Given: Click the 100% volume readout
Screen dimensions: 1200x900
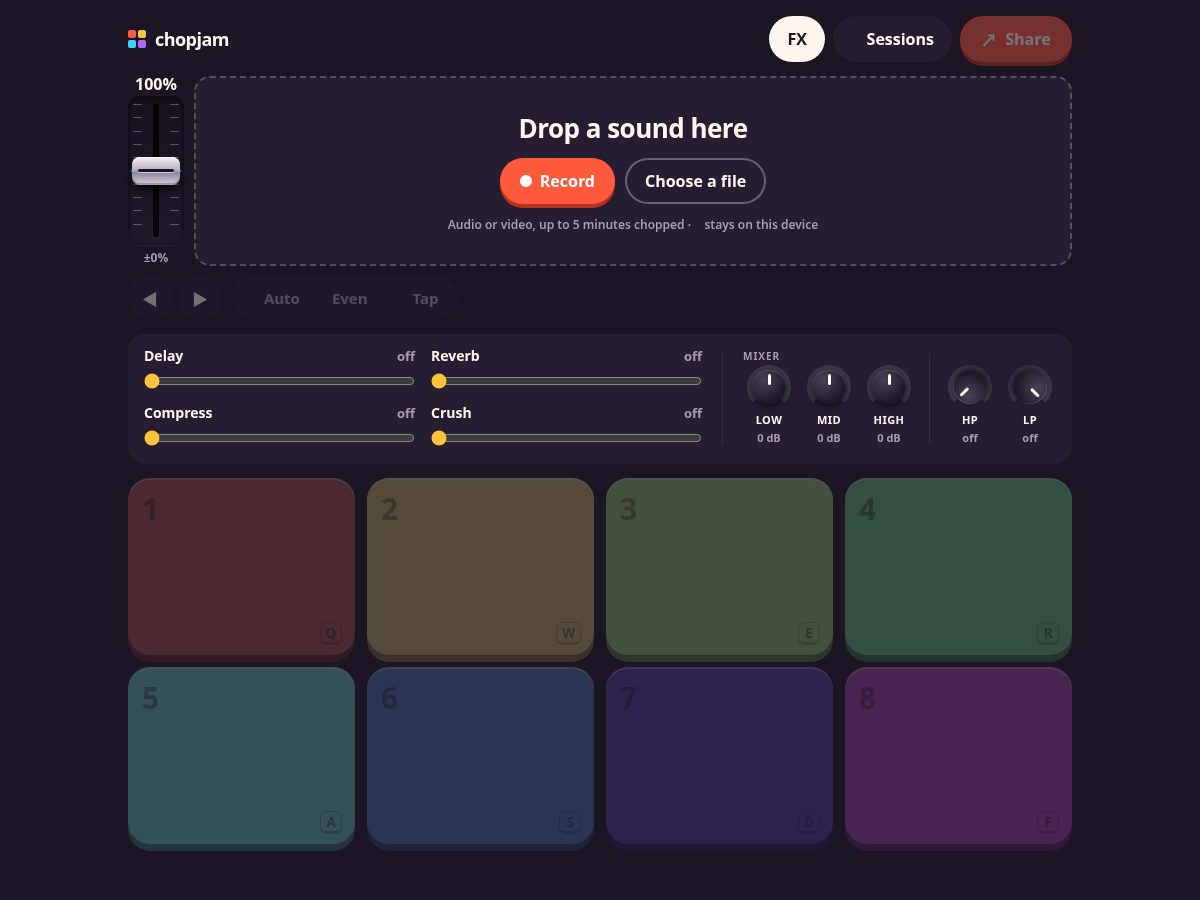Looking at the screenshot, I should tap(156, 84).
